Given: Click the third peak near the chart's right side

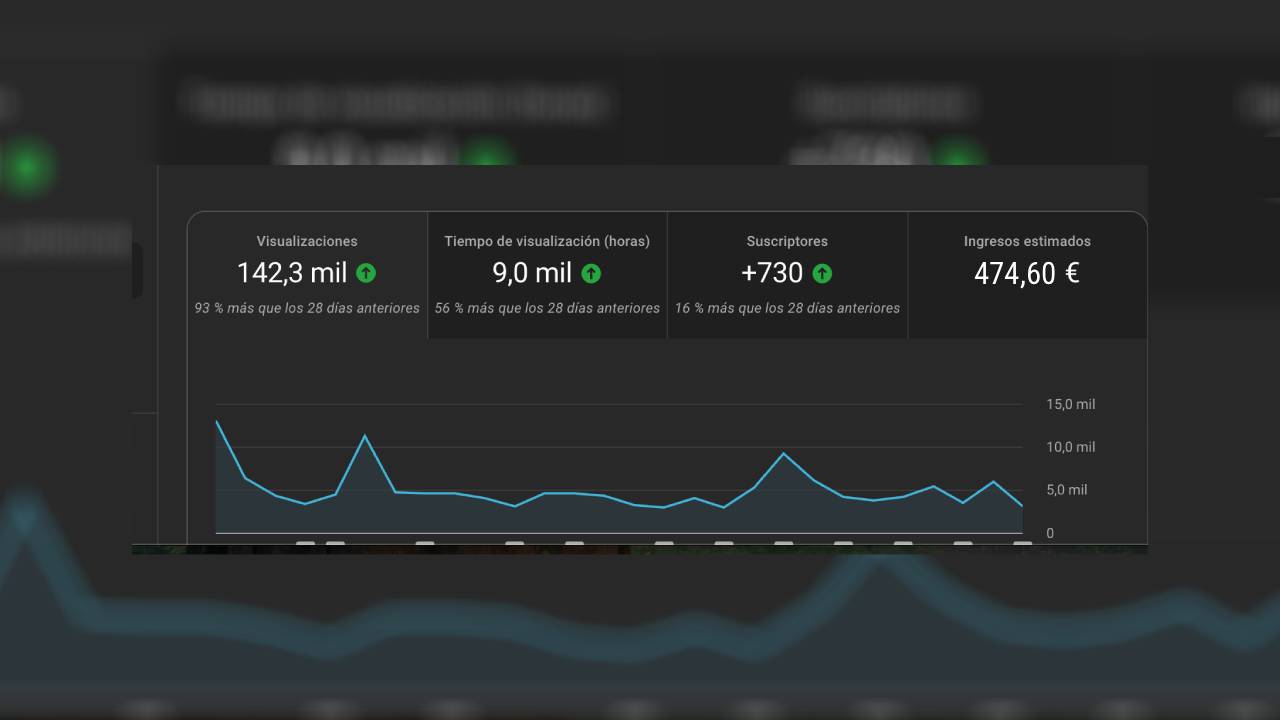Looking at the screenshot, I should point(783,454).
